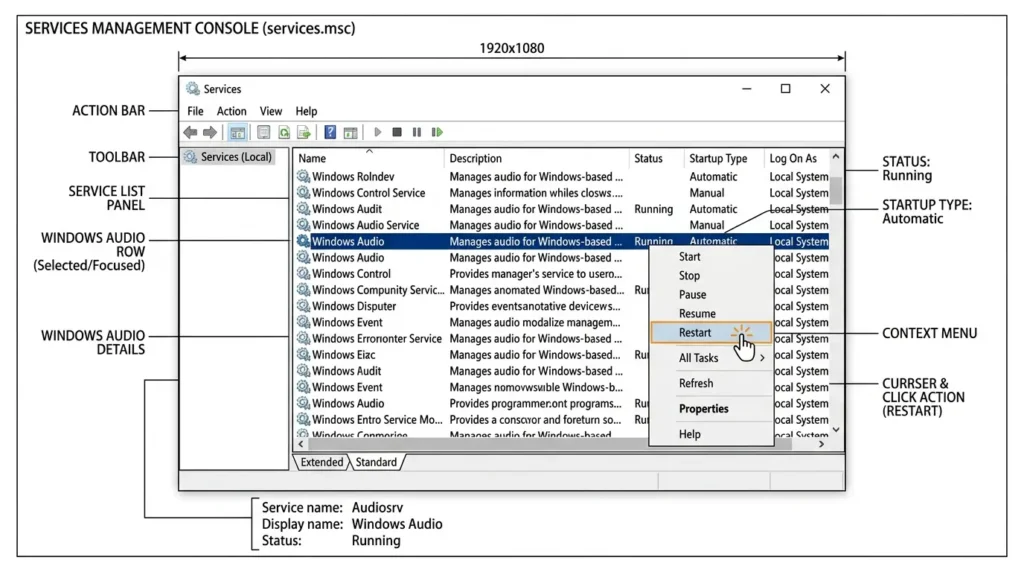
Task: Click the gear icon of Windows Entro Service Mo...
Action: pos(303,419)
